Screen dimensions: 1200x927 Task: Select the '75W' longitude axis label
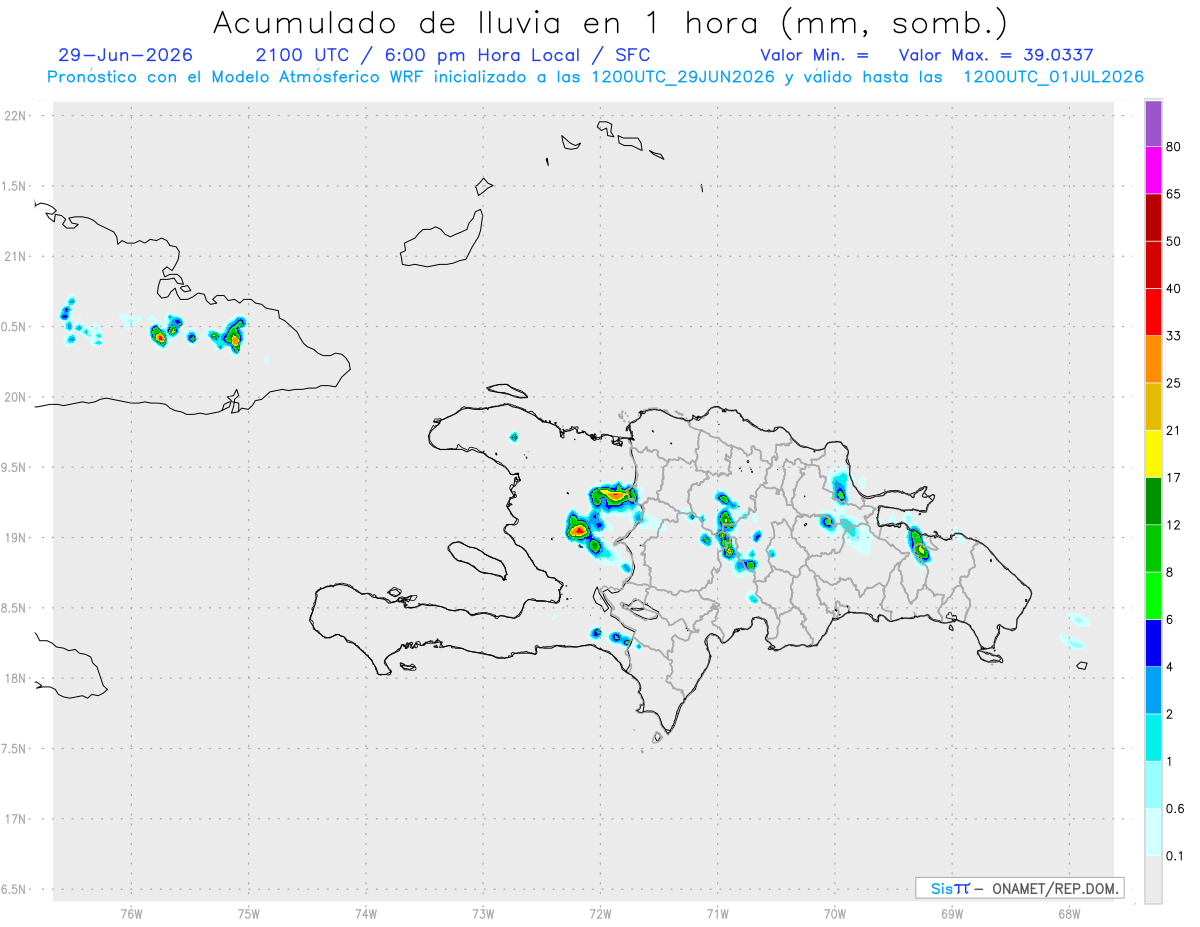click(249, 914)
